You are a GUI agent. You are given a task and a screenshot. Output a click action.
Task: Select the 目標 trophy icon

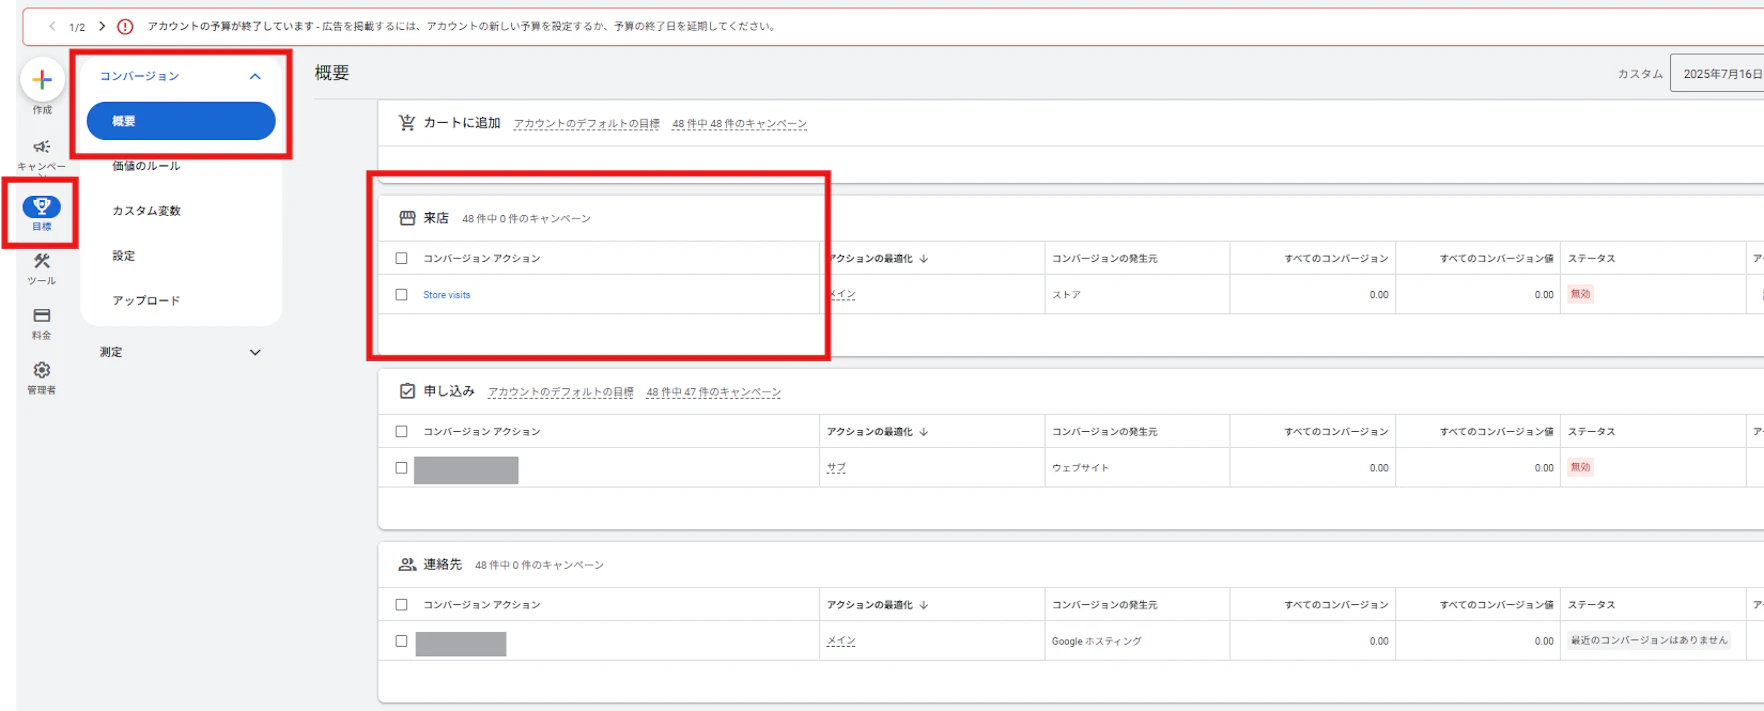tap(42, 207)
